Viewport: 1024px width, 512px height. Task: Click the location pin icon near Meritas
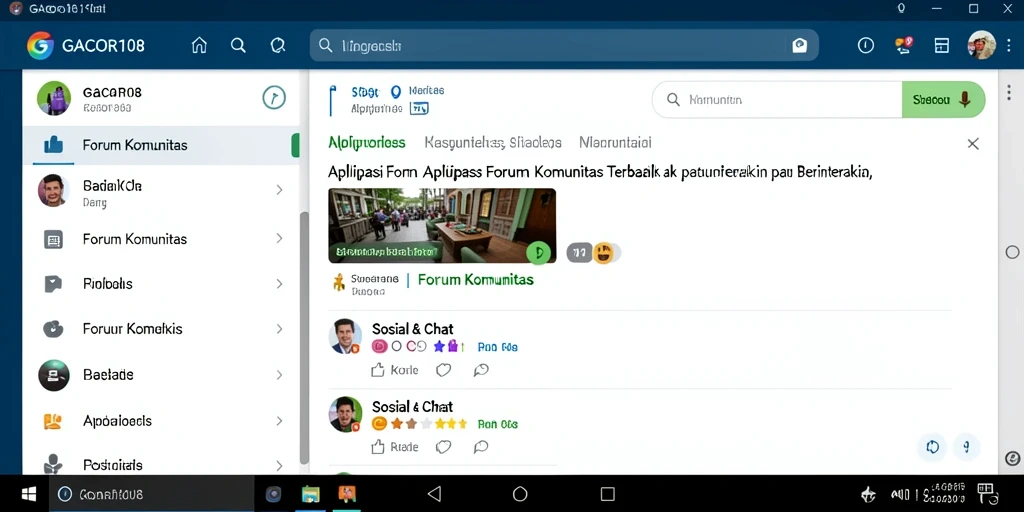click(x=395, y=92)
